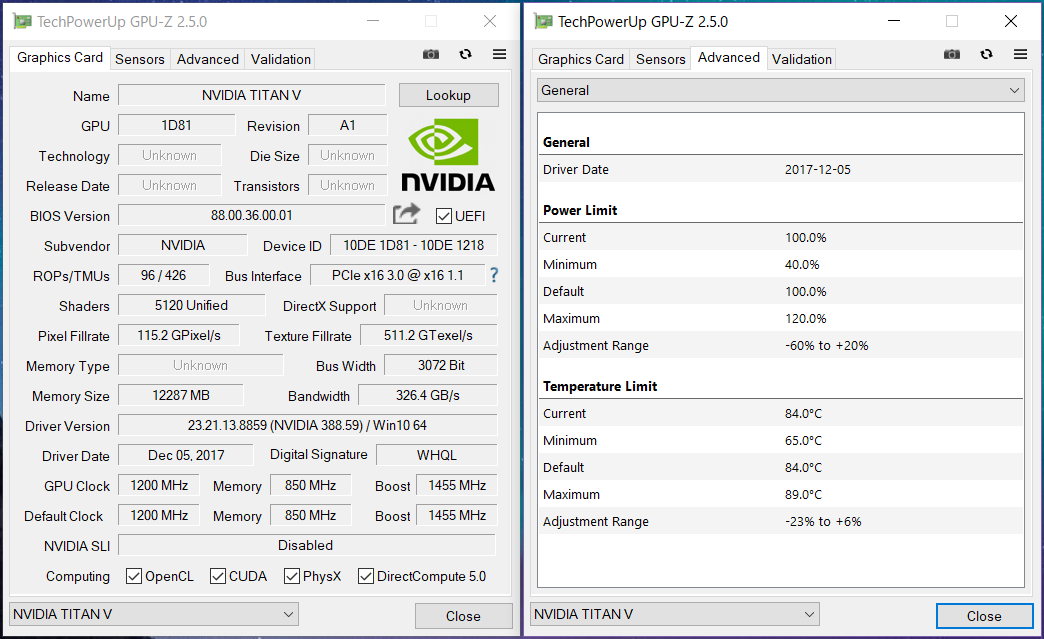Image resolution: width=1044 pixels, height=639 pixels.
Task: Switch to Sensors tab in left window
Action: [139, 59]
